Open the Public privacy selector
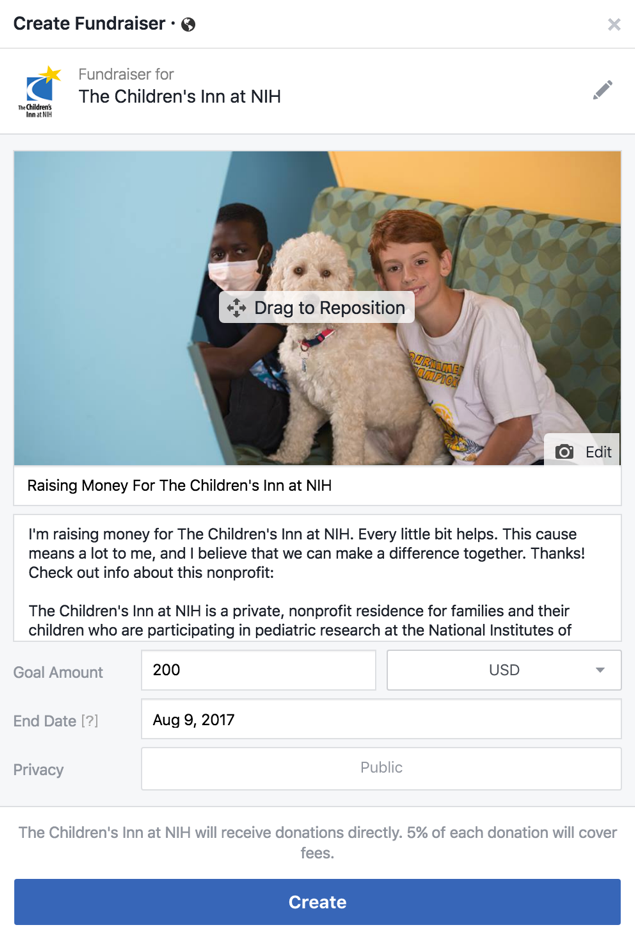Image resolution: width=635 pixels, height=938 pixels. click(381, 768)
